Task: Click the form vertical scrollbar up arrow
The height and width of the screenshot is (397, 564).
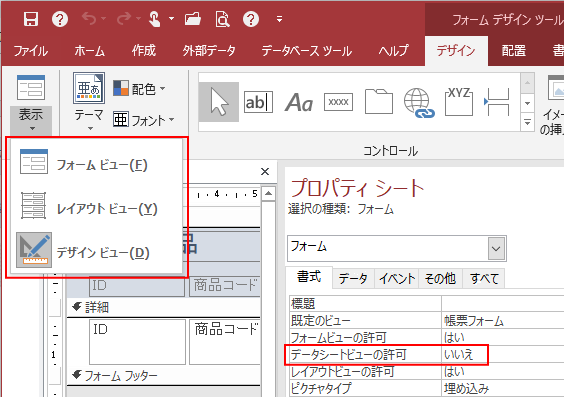Action: click(x=268, y=193)
